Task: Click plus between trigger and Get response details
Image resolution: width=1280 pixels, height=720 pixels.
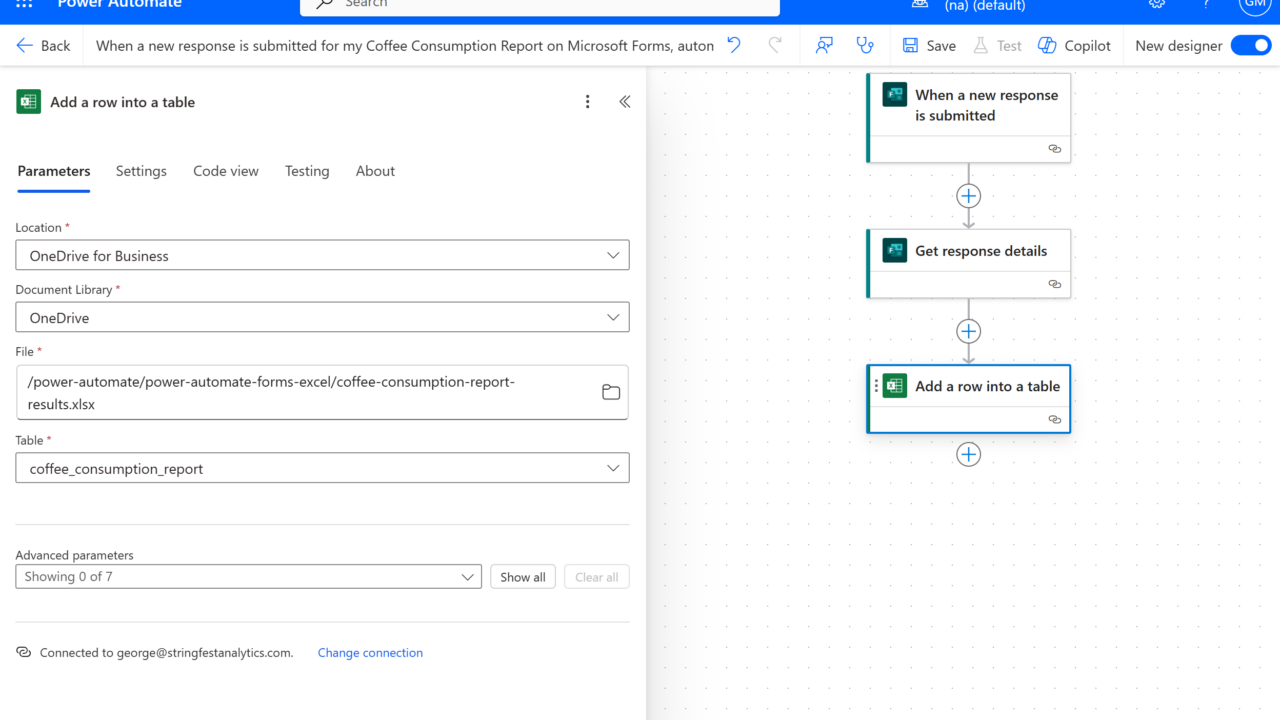Action: tap(968, 196)
